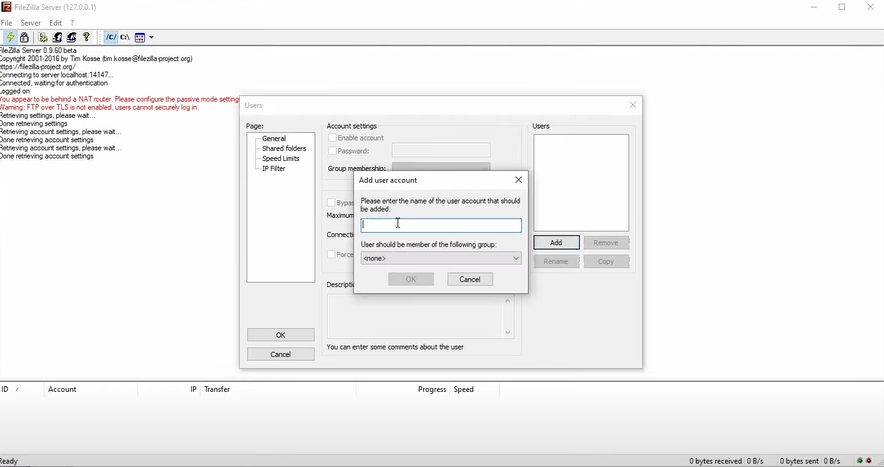Select the C:\ path display icon
884x467 pixels.
(125, 37)
